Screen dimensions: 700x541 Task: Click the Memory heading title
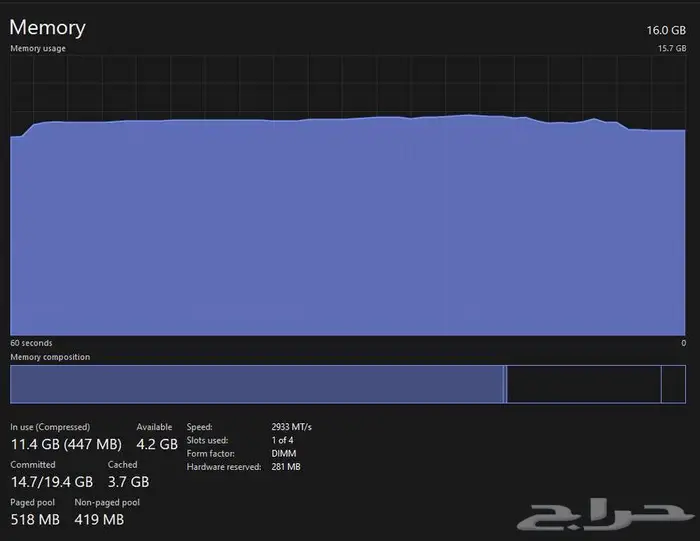point(47,28)
